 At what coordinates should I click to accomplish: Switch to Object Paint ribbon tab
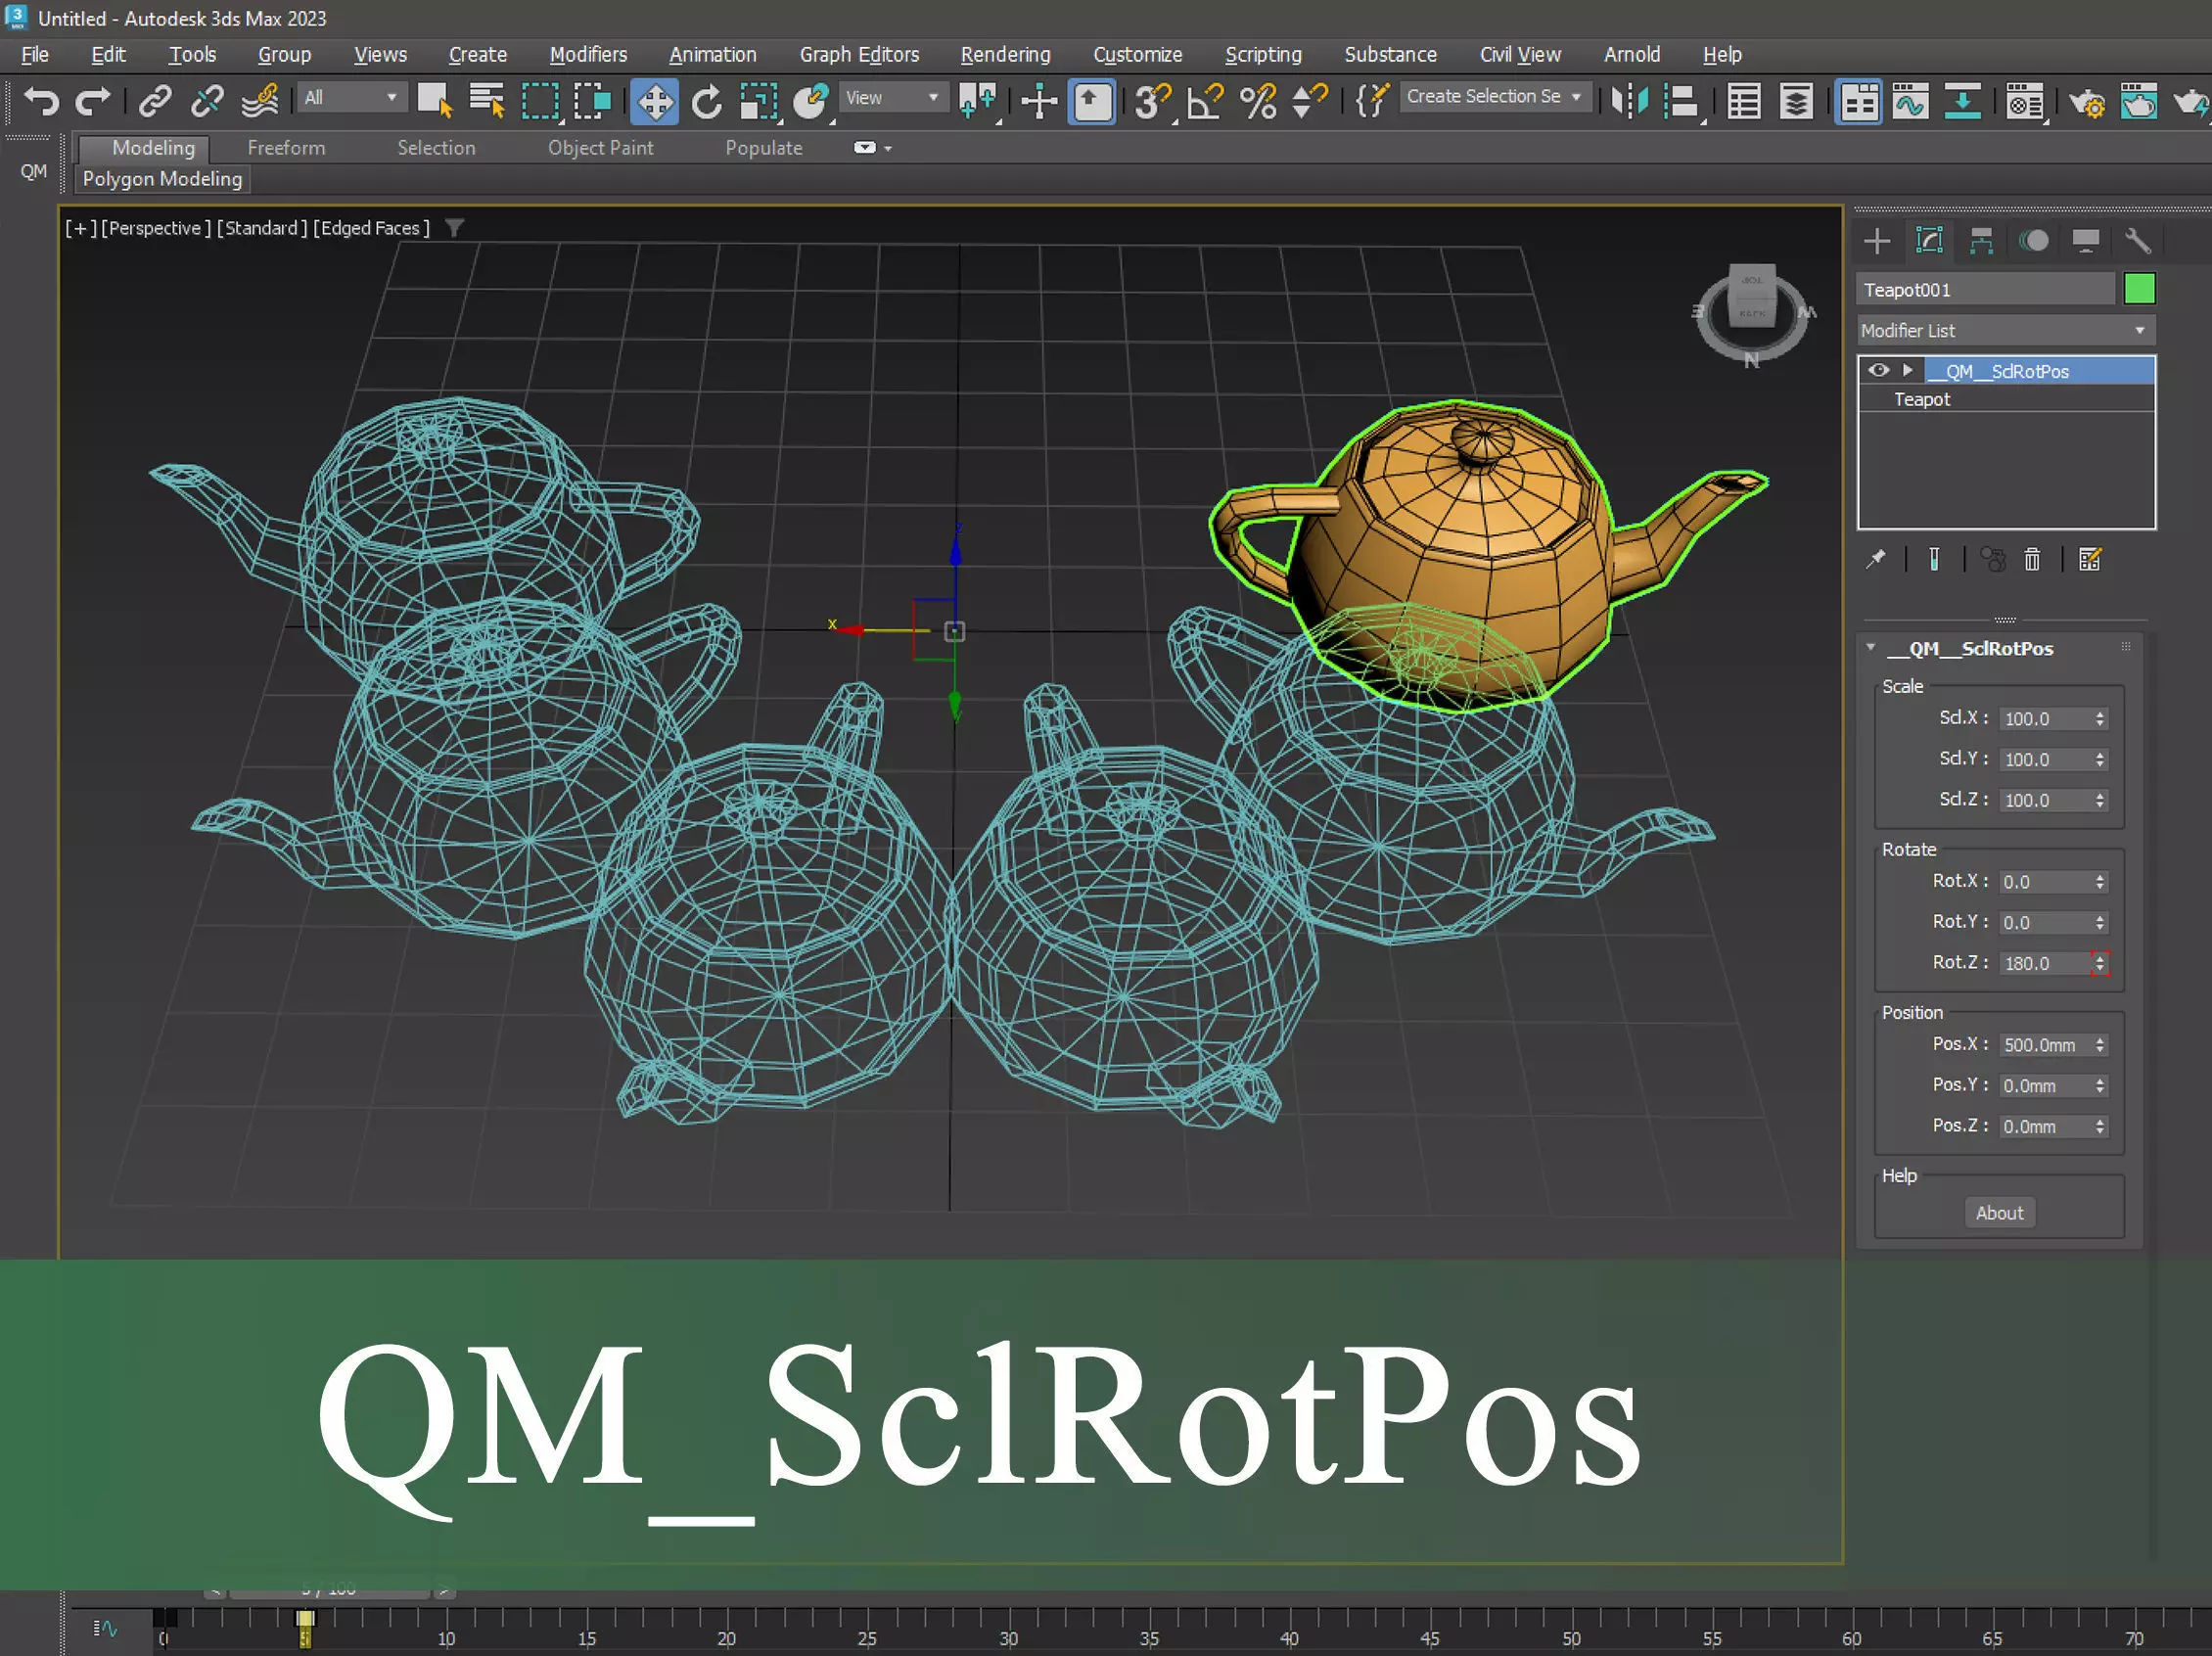600,147
